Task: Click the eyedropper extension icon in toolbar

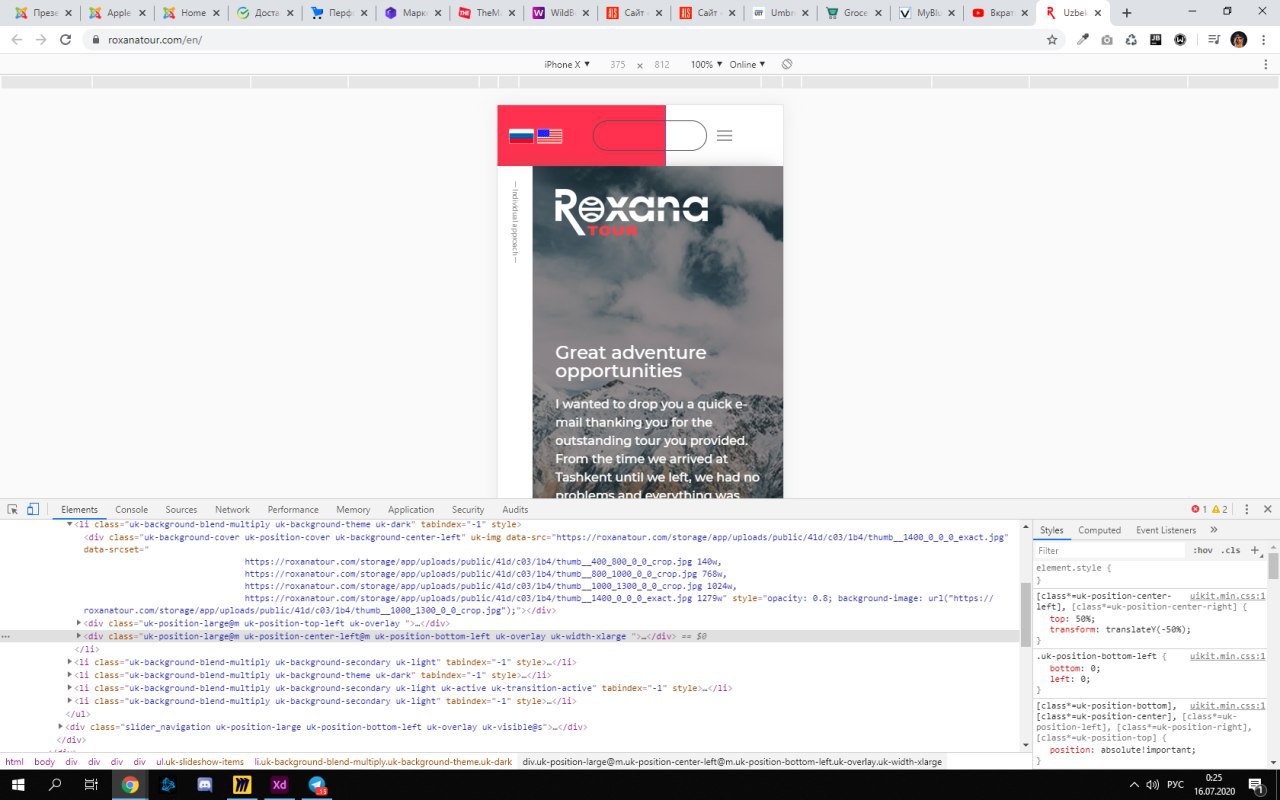Action: [1083, 40]
